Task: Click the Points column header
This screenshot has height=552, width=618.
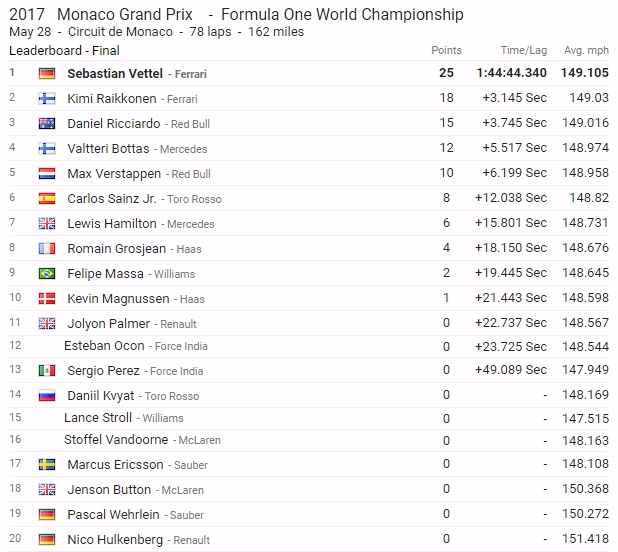Action: pos(446,50)
